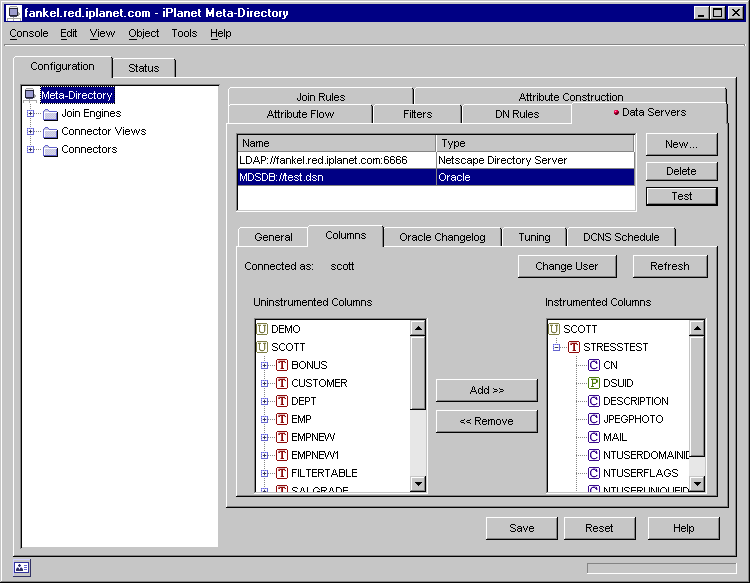
Task: Click the Type column header
Action: (535, 143)
